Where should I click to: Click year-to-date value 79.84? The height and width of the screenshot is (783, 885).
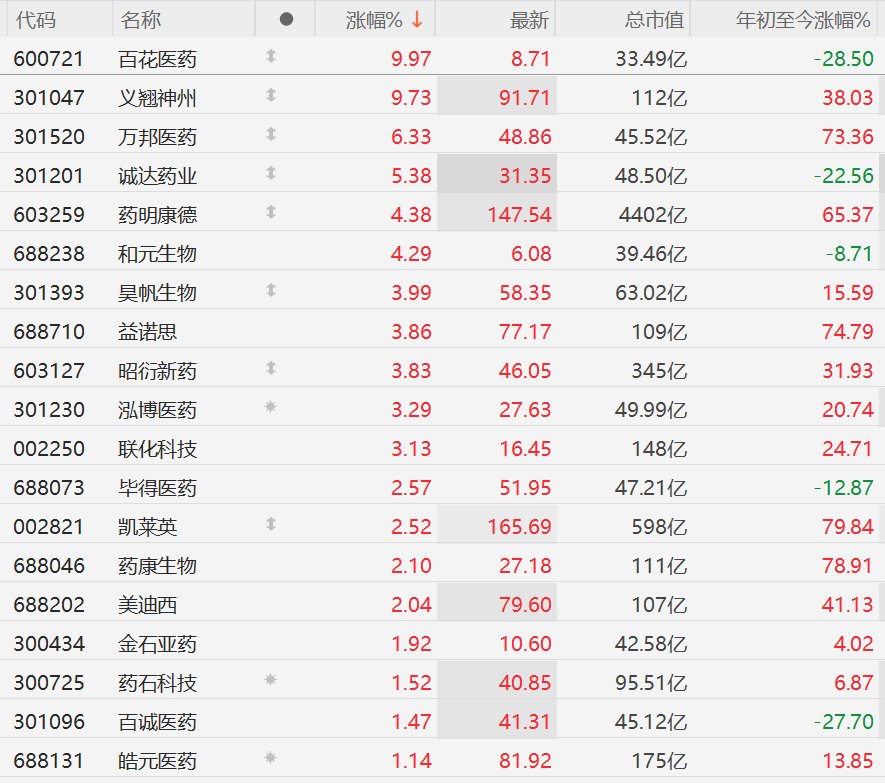(848, 527)
